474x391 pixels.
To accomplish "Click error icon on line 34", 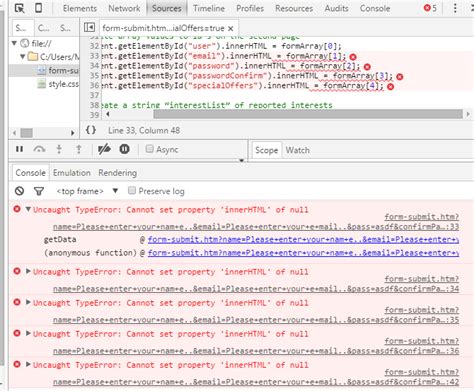I will [x=367, y=67].
